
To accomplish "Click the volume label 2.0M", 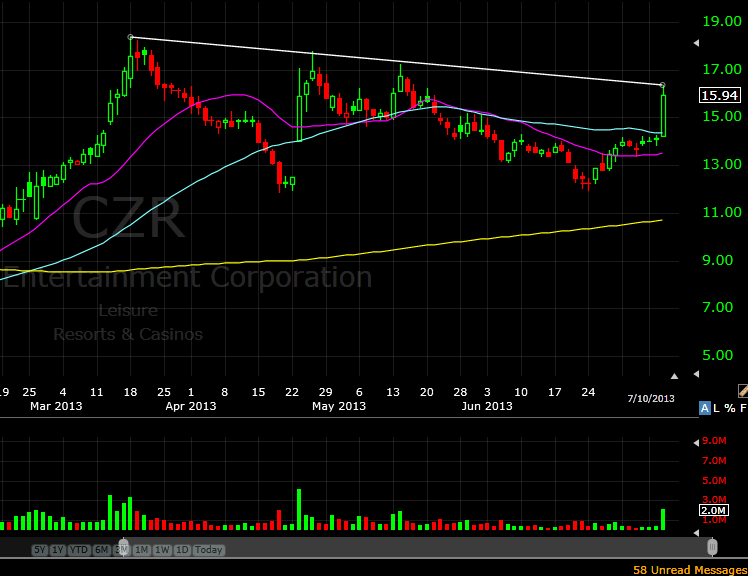I will tap(714, 510).
